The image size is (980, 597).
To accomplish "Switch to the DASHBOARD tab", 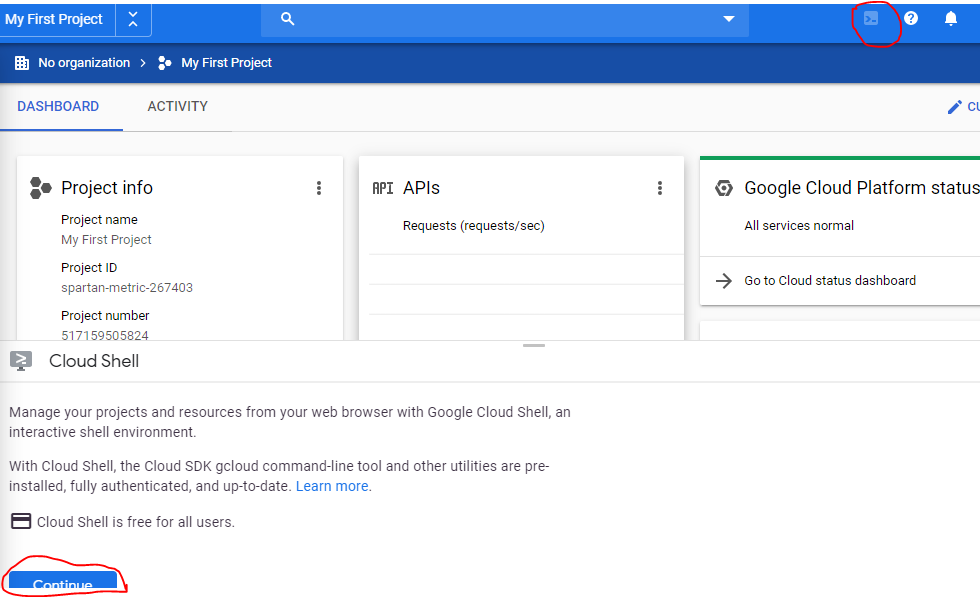I will coord(58,106).
